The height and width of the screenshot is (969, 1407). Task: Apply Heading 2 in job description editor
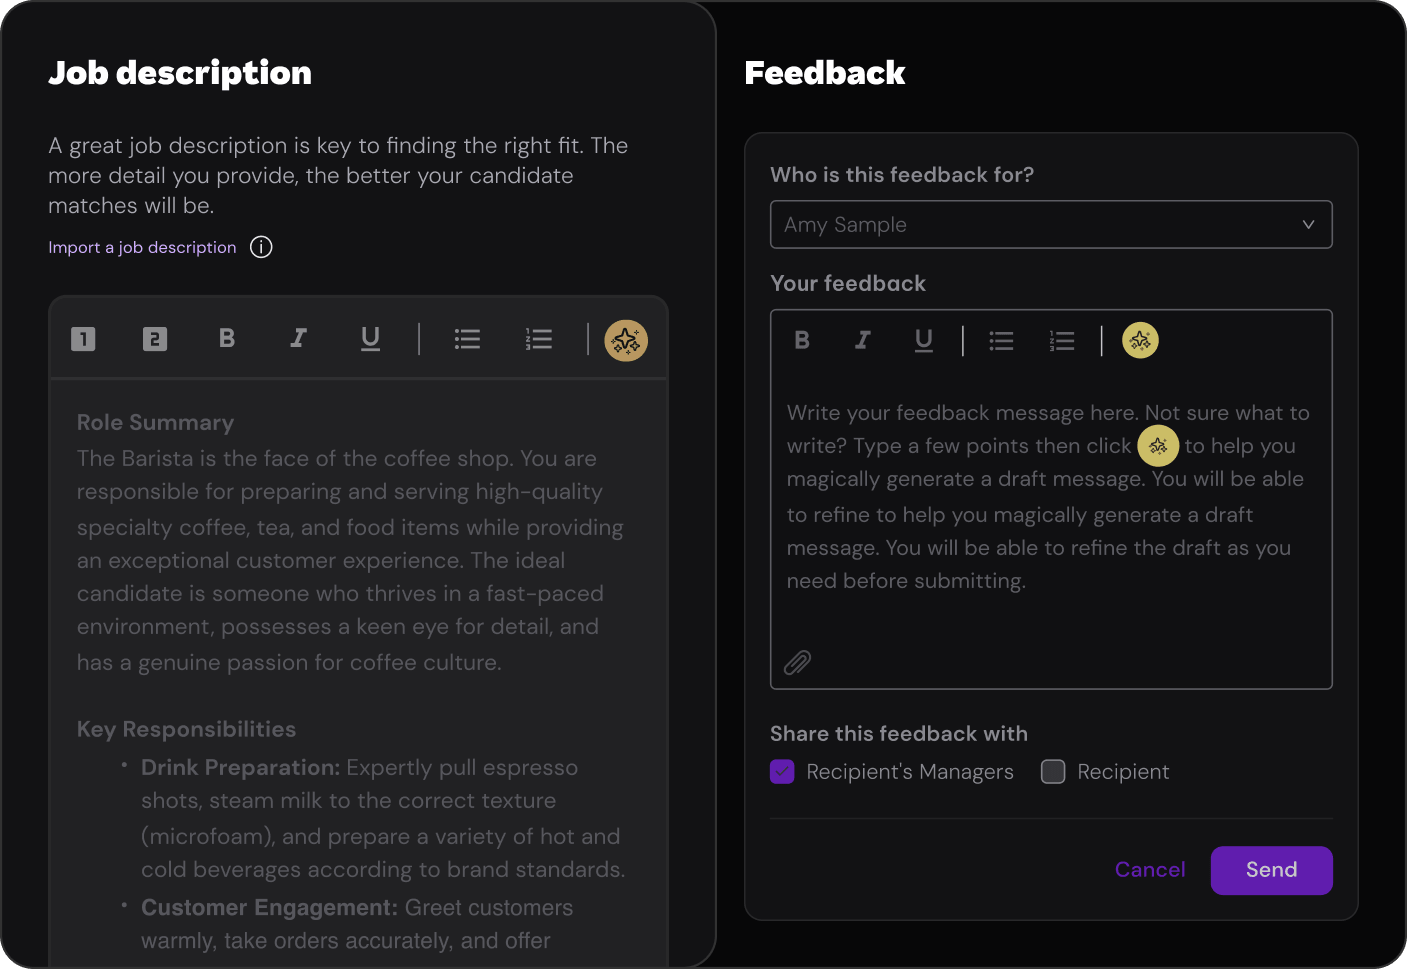click(x=155, y=340)
